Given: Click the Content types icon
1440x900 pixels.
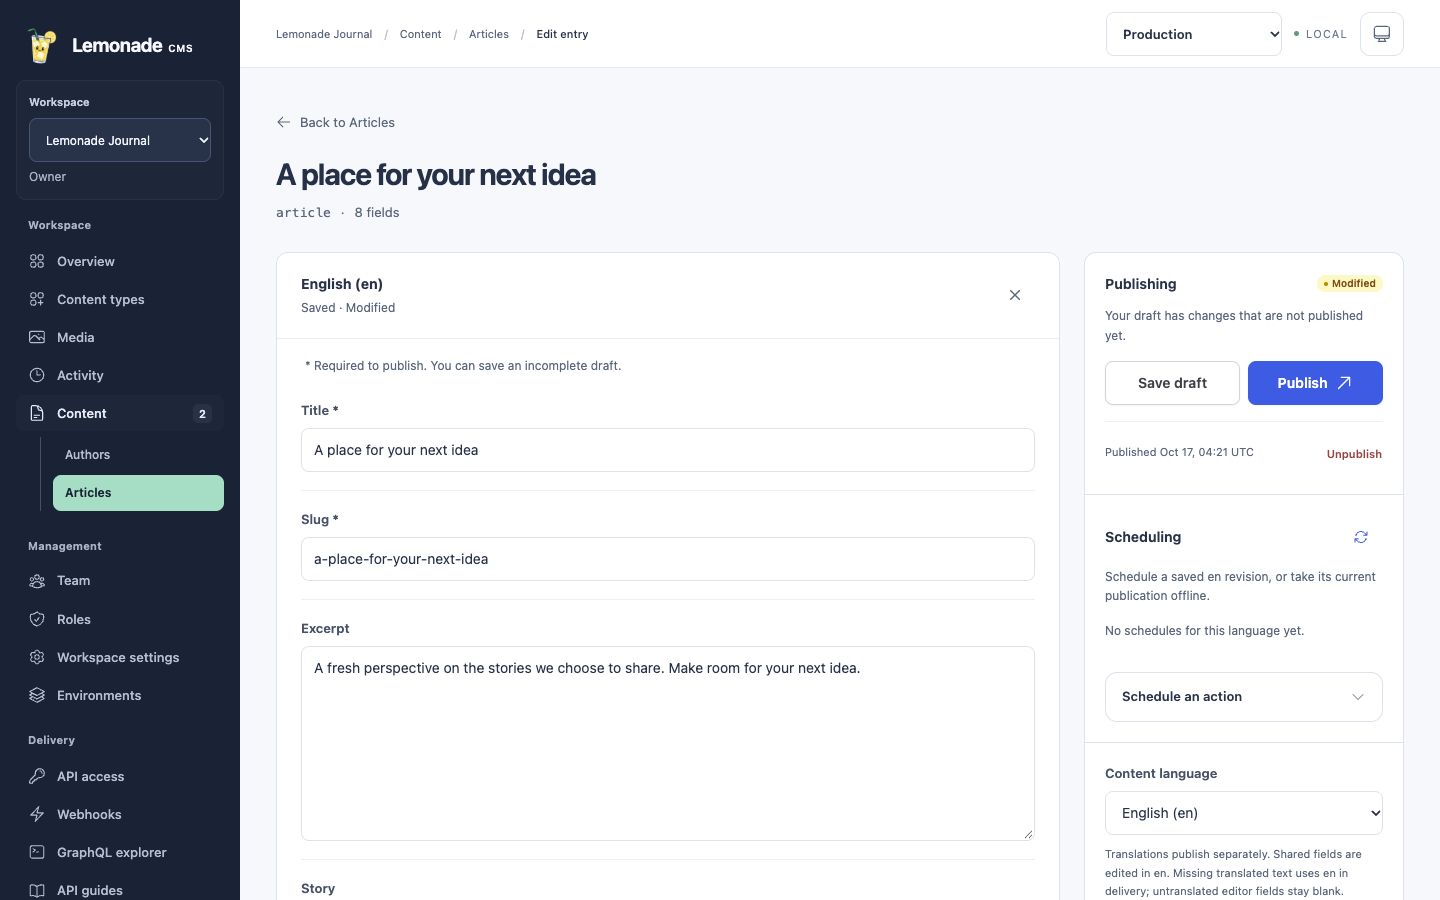Looking at the screenshot, I should (x=37, y=299).
